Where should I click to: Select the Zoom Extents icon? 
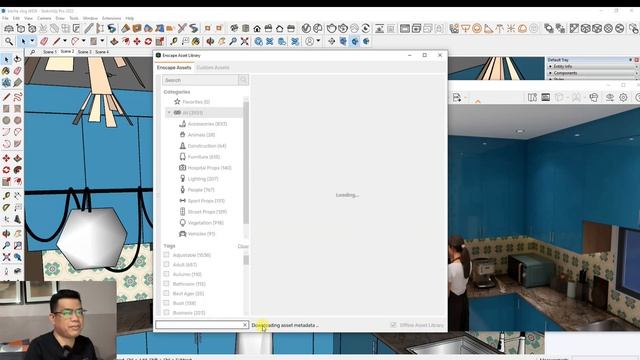coord(244,41)
